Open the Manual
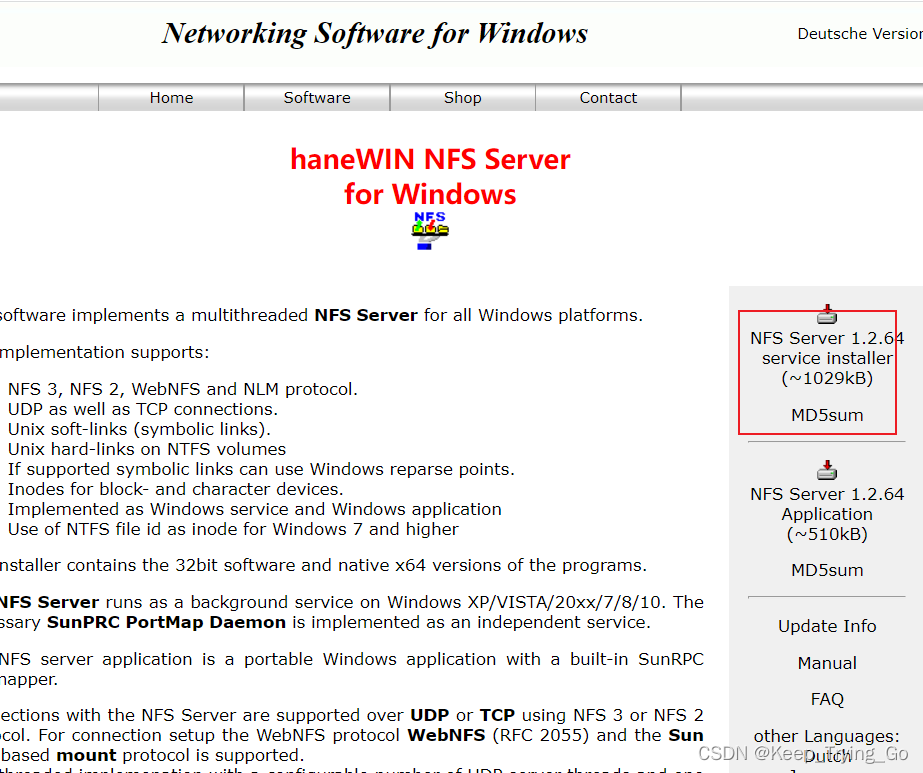This screenshot has width=923, height=773. click(x=826, y=662)
